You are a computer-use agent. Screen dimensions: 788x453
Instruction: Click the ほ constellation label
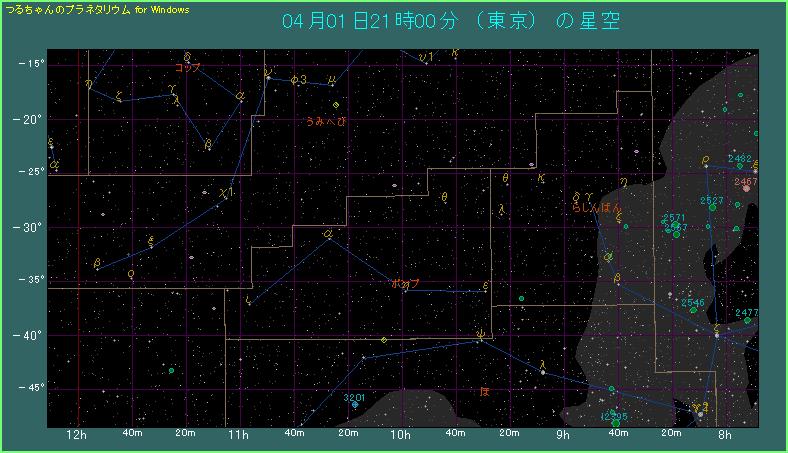[485, 391]
